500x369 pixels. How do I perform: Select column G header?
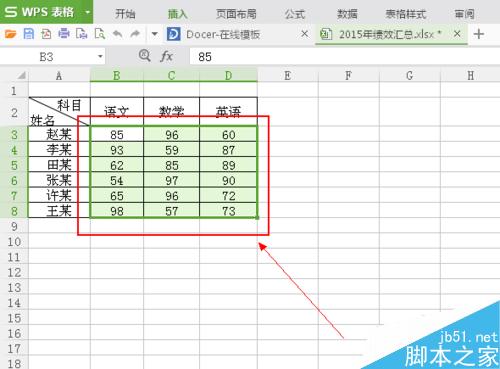pyautogui.click(x=410, y=76)
